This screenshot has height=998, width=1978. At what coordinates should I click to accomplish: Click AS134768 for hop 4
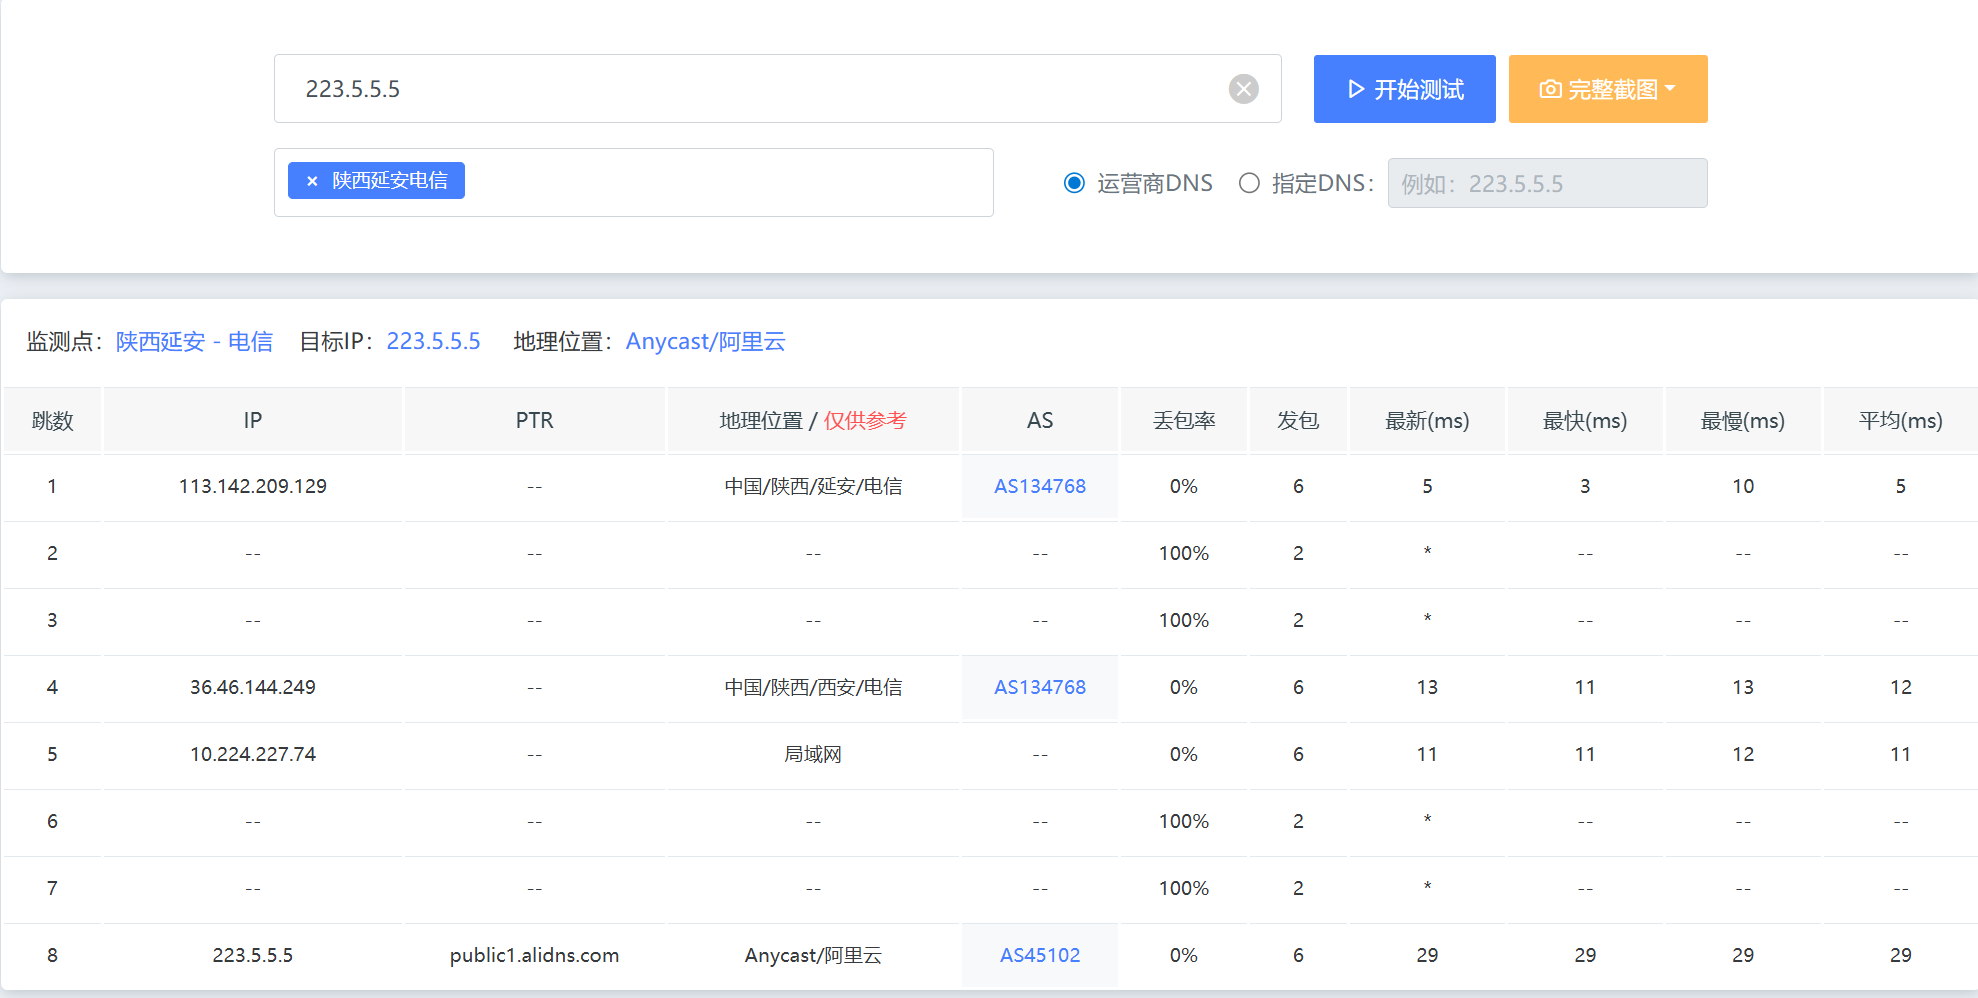[x=1040, y=687]
